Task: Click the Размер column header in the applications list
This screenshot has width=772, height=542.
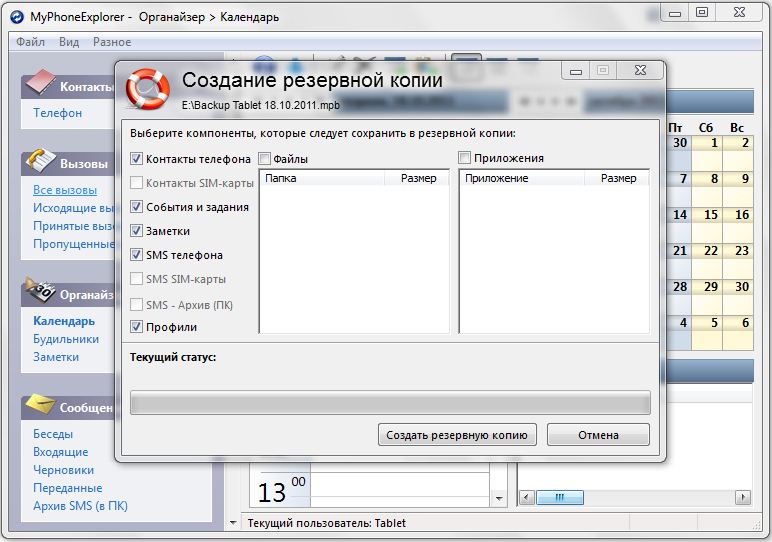Action: point(616,178)
